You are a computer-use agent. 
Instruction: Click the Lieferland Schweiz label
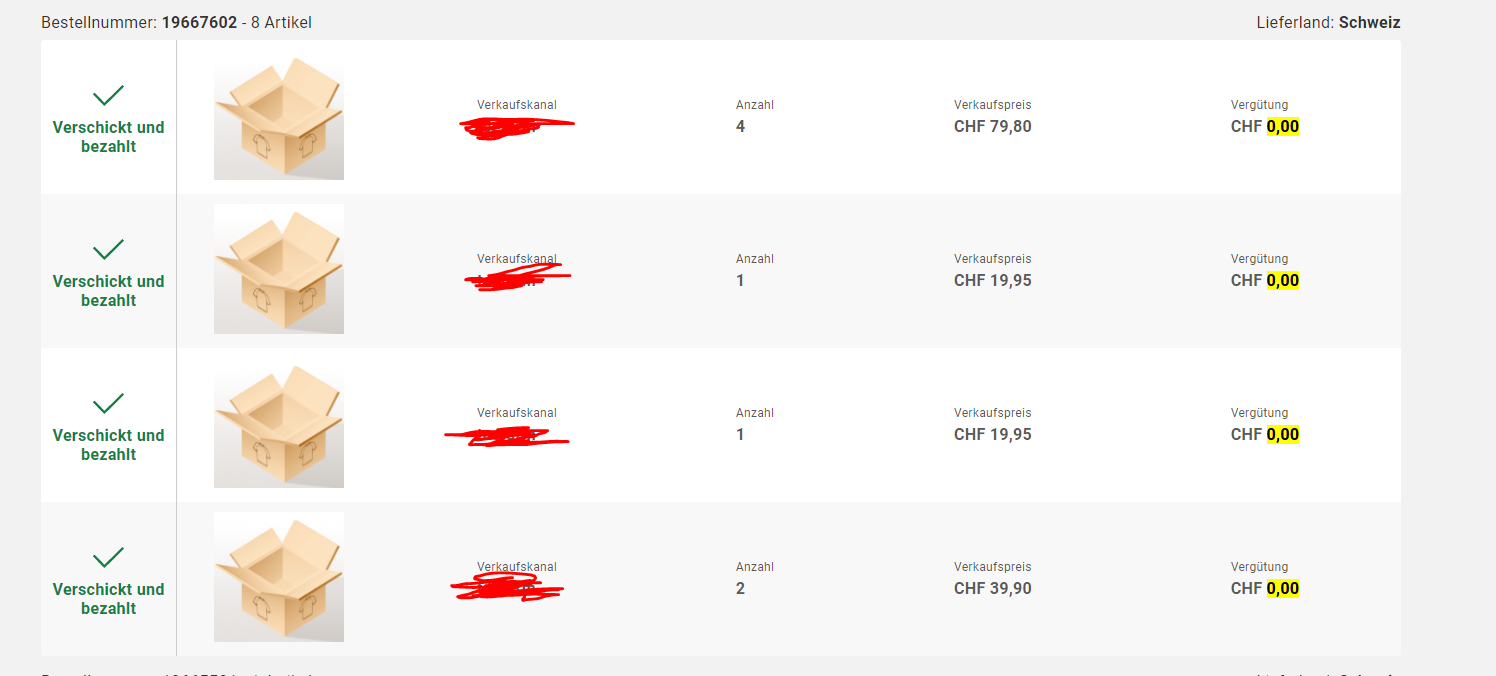pos(1328,22)
